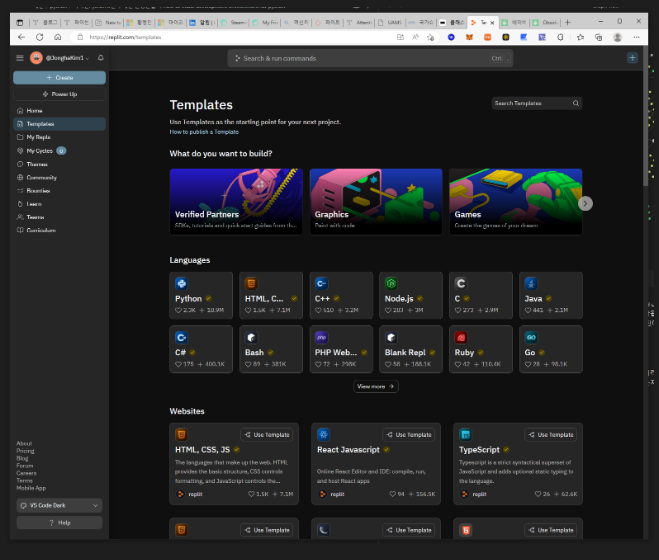The height and width of the screenshot is (560, 659).
Task: Select the Ruby language template
Action: (481, 349)
